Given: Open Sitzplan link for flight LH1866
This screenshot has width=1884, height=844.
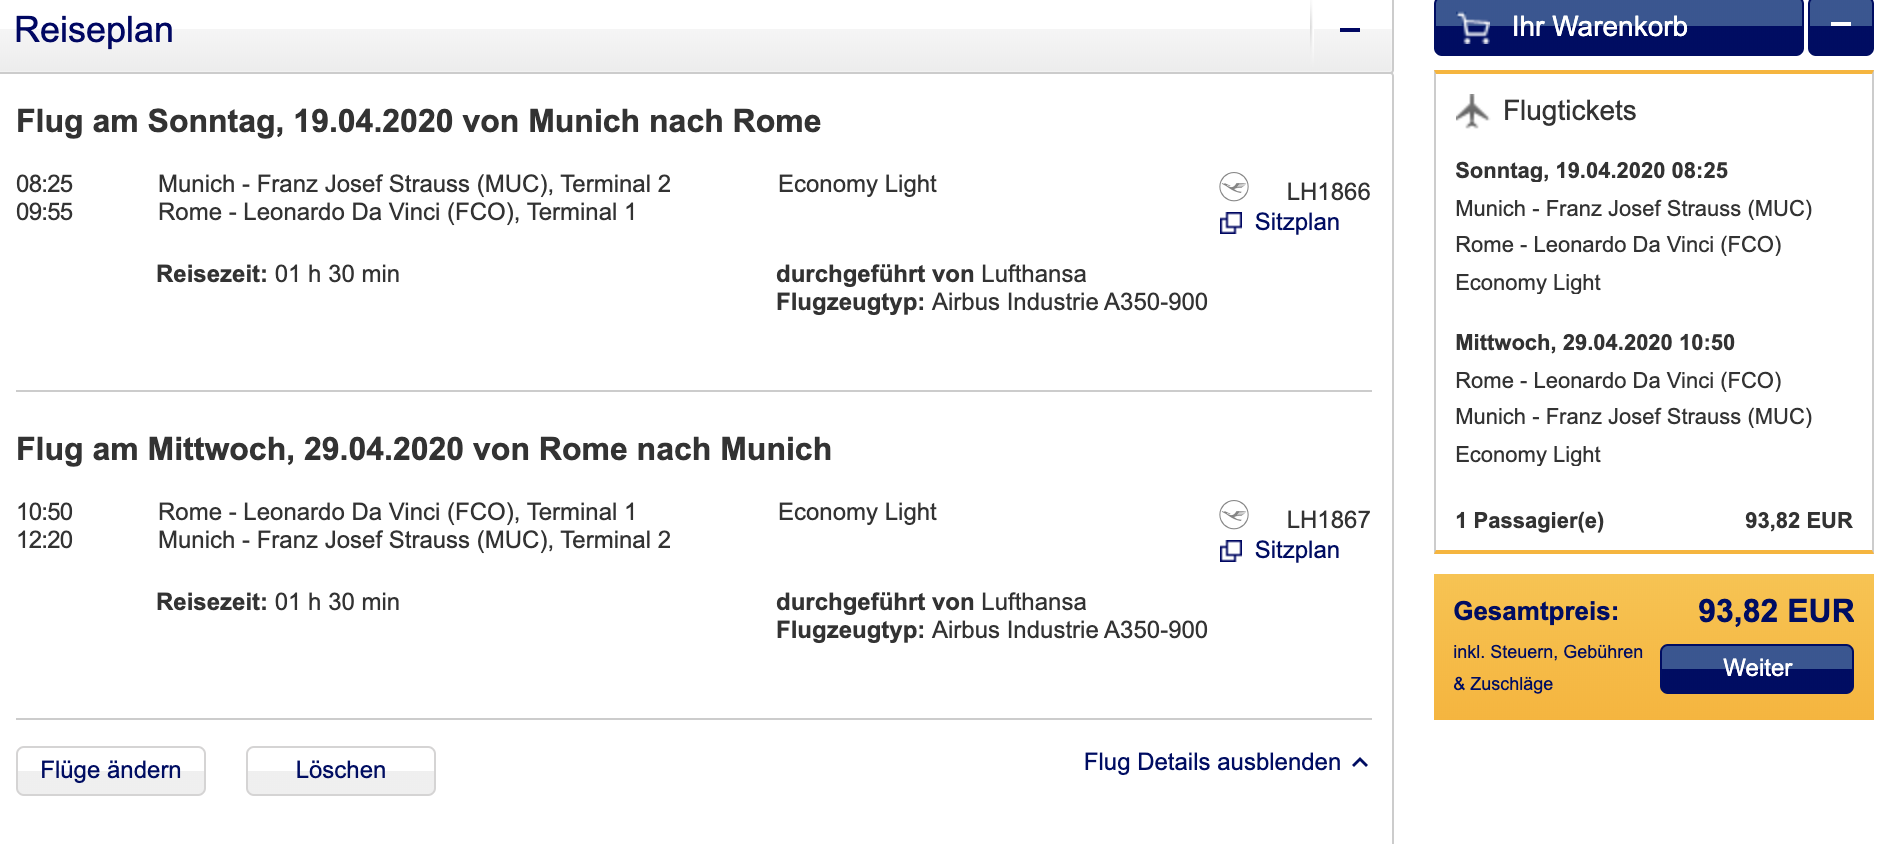Looking at the screenshot, I should click(x=1296, y=222).
